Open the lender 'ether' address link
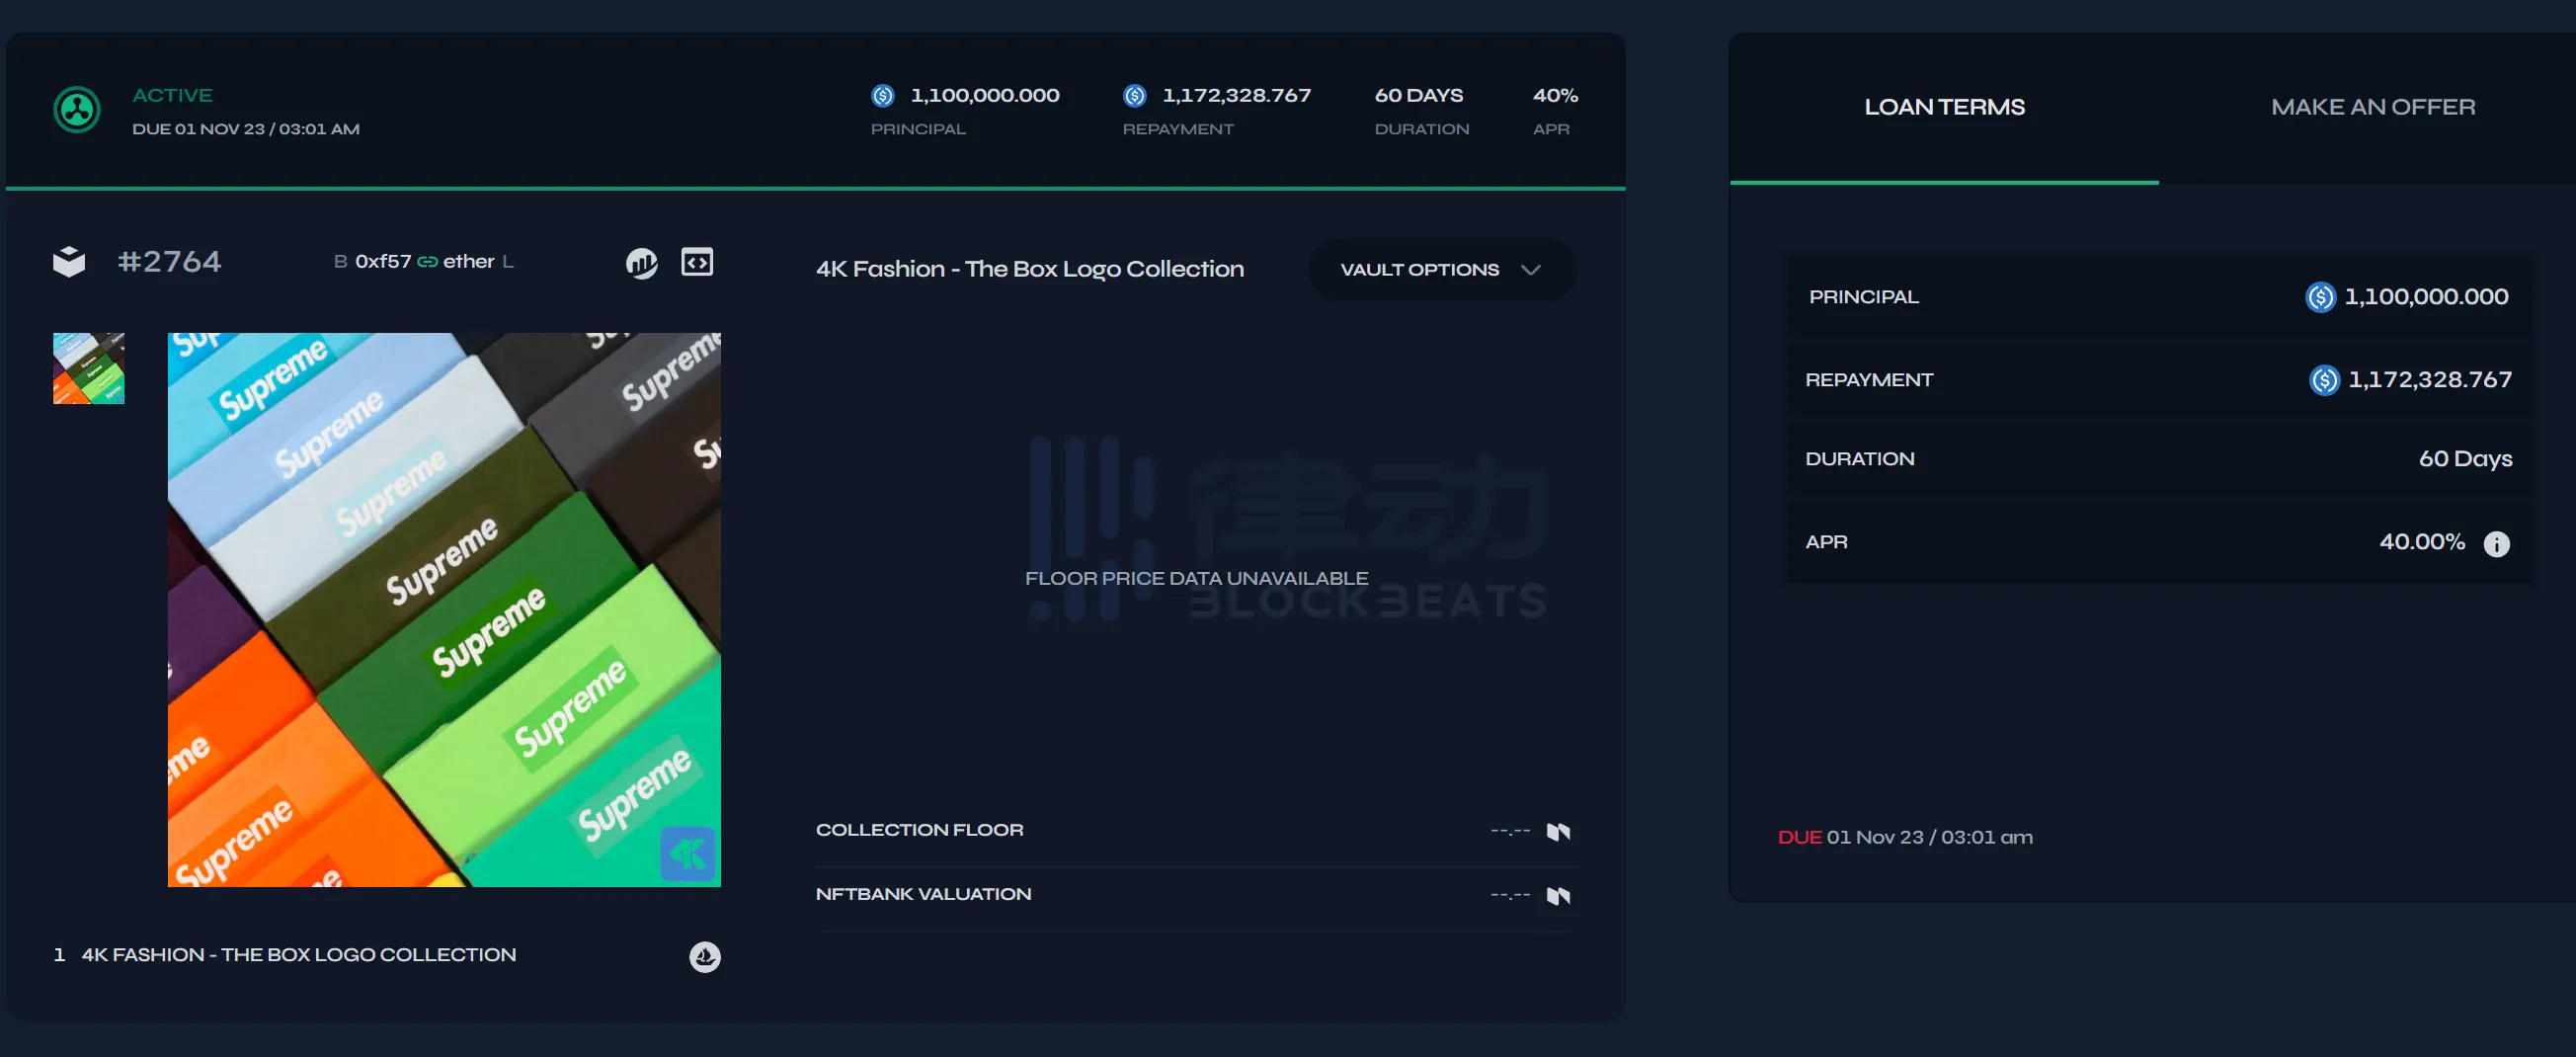Image resolution: width=2576 pixels, height=1057 pixels. 469,262
